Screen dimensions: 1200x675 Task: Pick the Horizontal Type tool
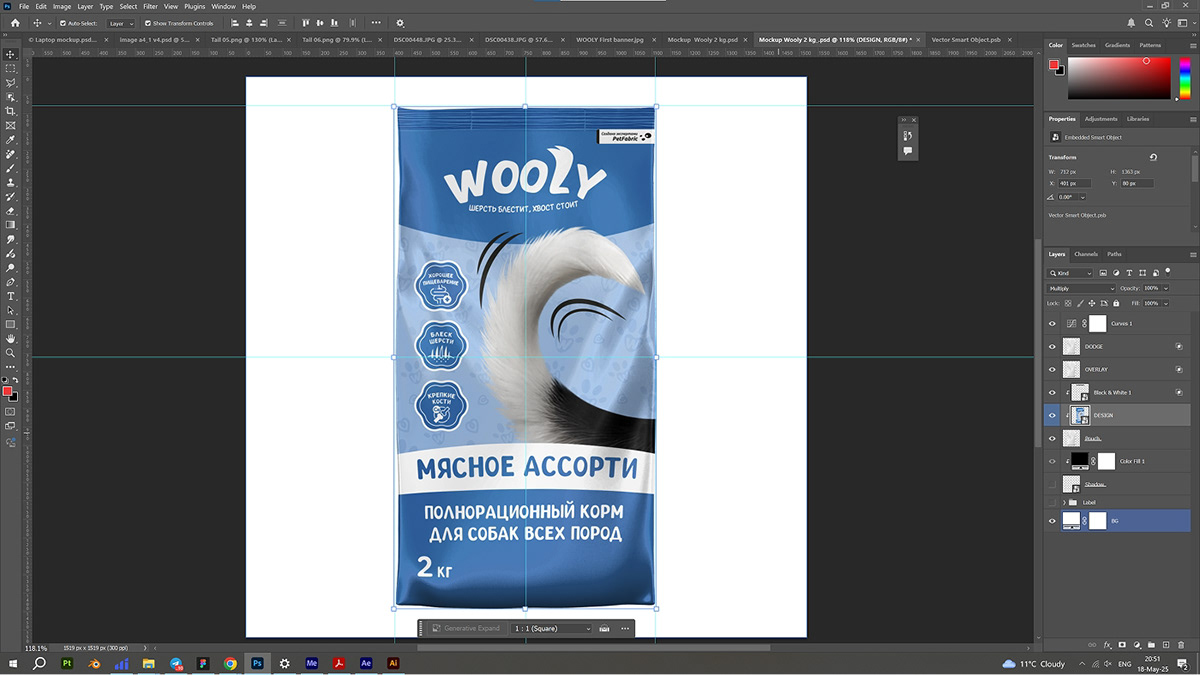click(x=11, y=296)
